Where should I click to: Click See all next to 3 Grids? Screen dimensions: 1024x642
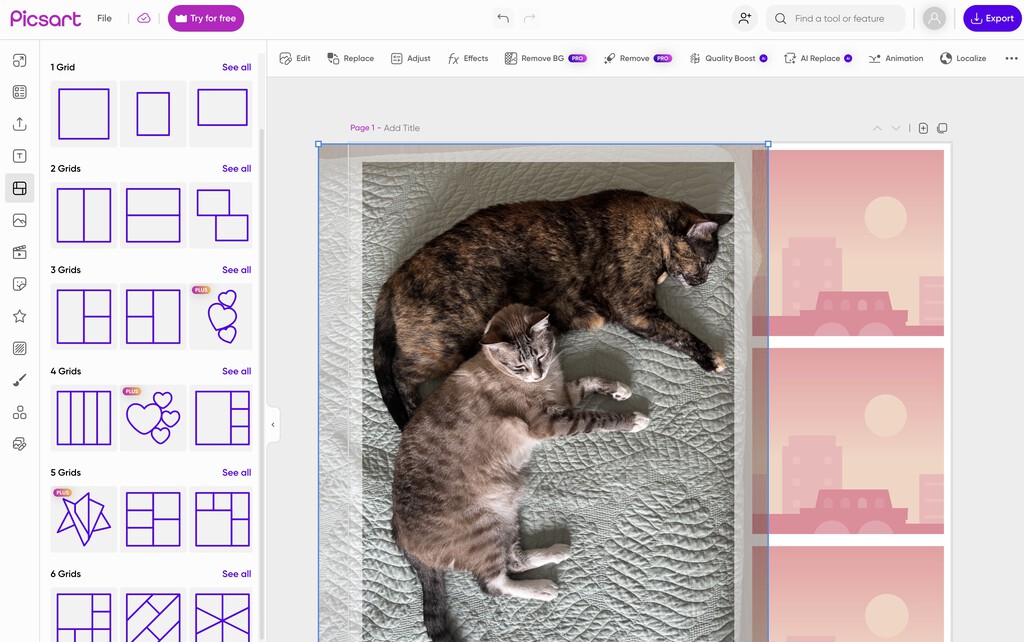236,270
